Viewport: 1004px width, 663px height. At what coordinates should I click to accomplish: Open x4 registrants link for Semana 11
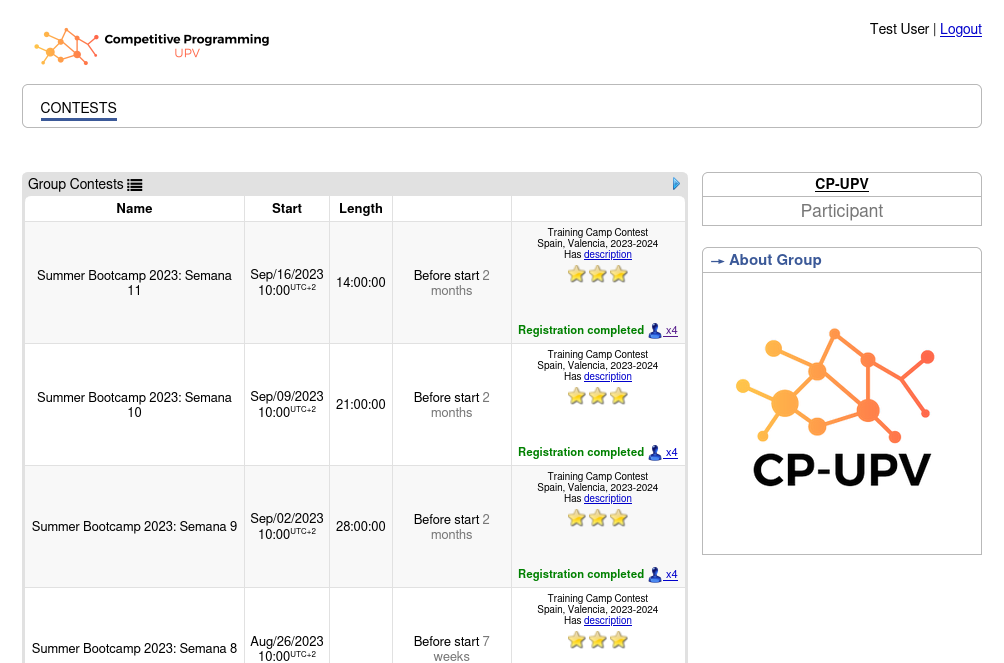[671, 331]
